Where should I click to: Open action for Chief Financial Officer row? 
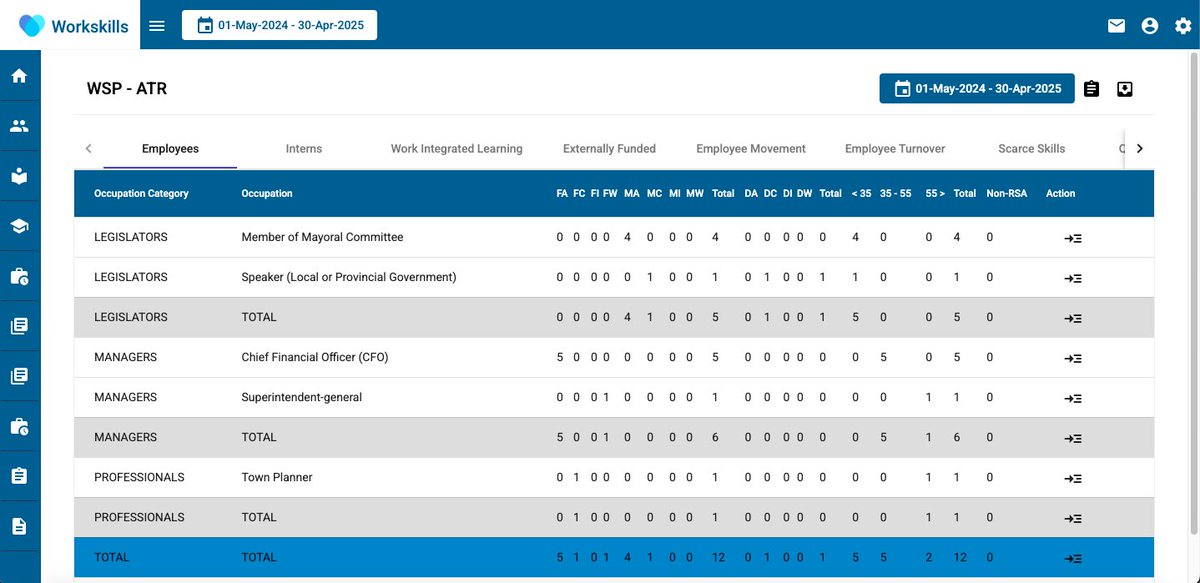click(x=1073, y=358)
